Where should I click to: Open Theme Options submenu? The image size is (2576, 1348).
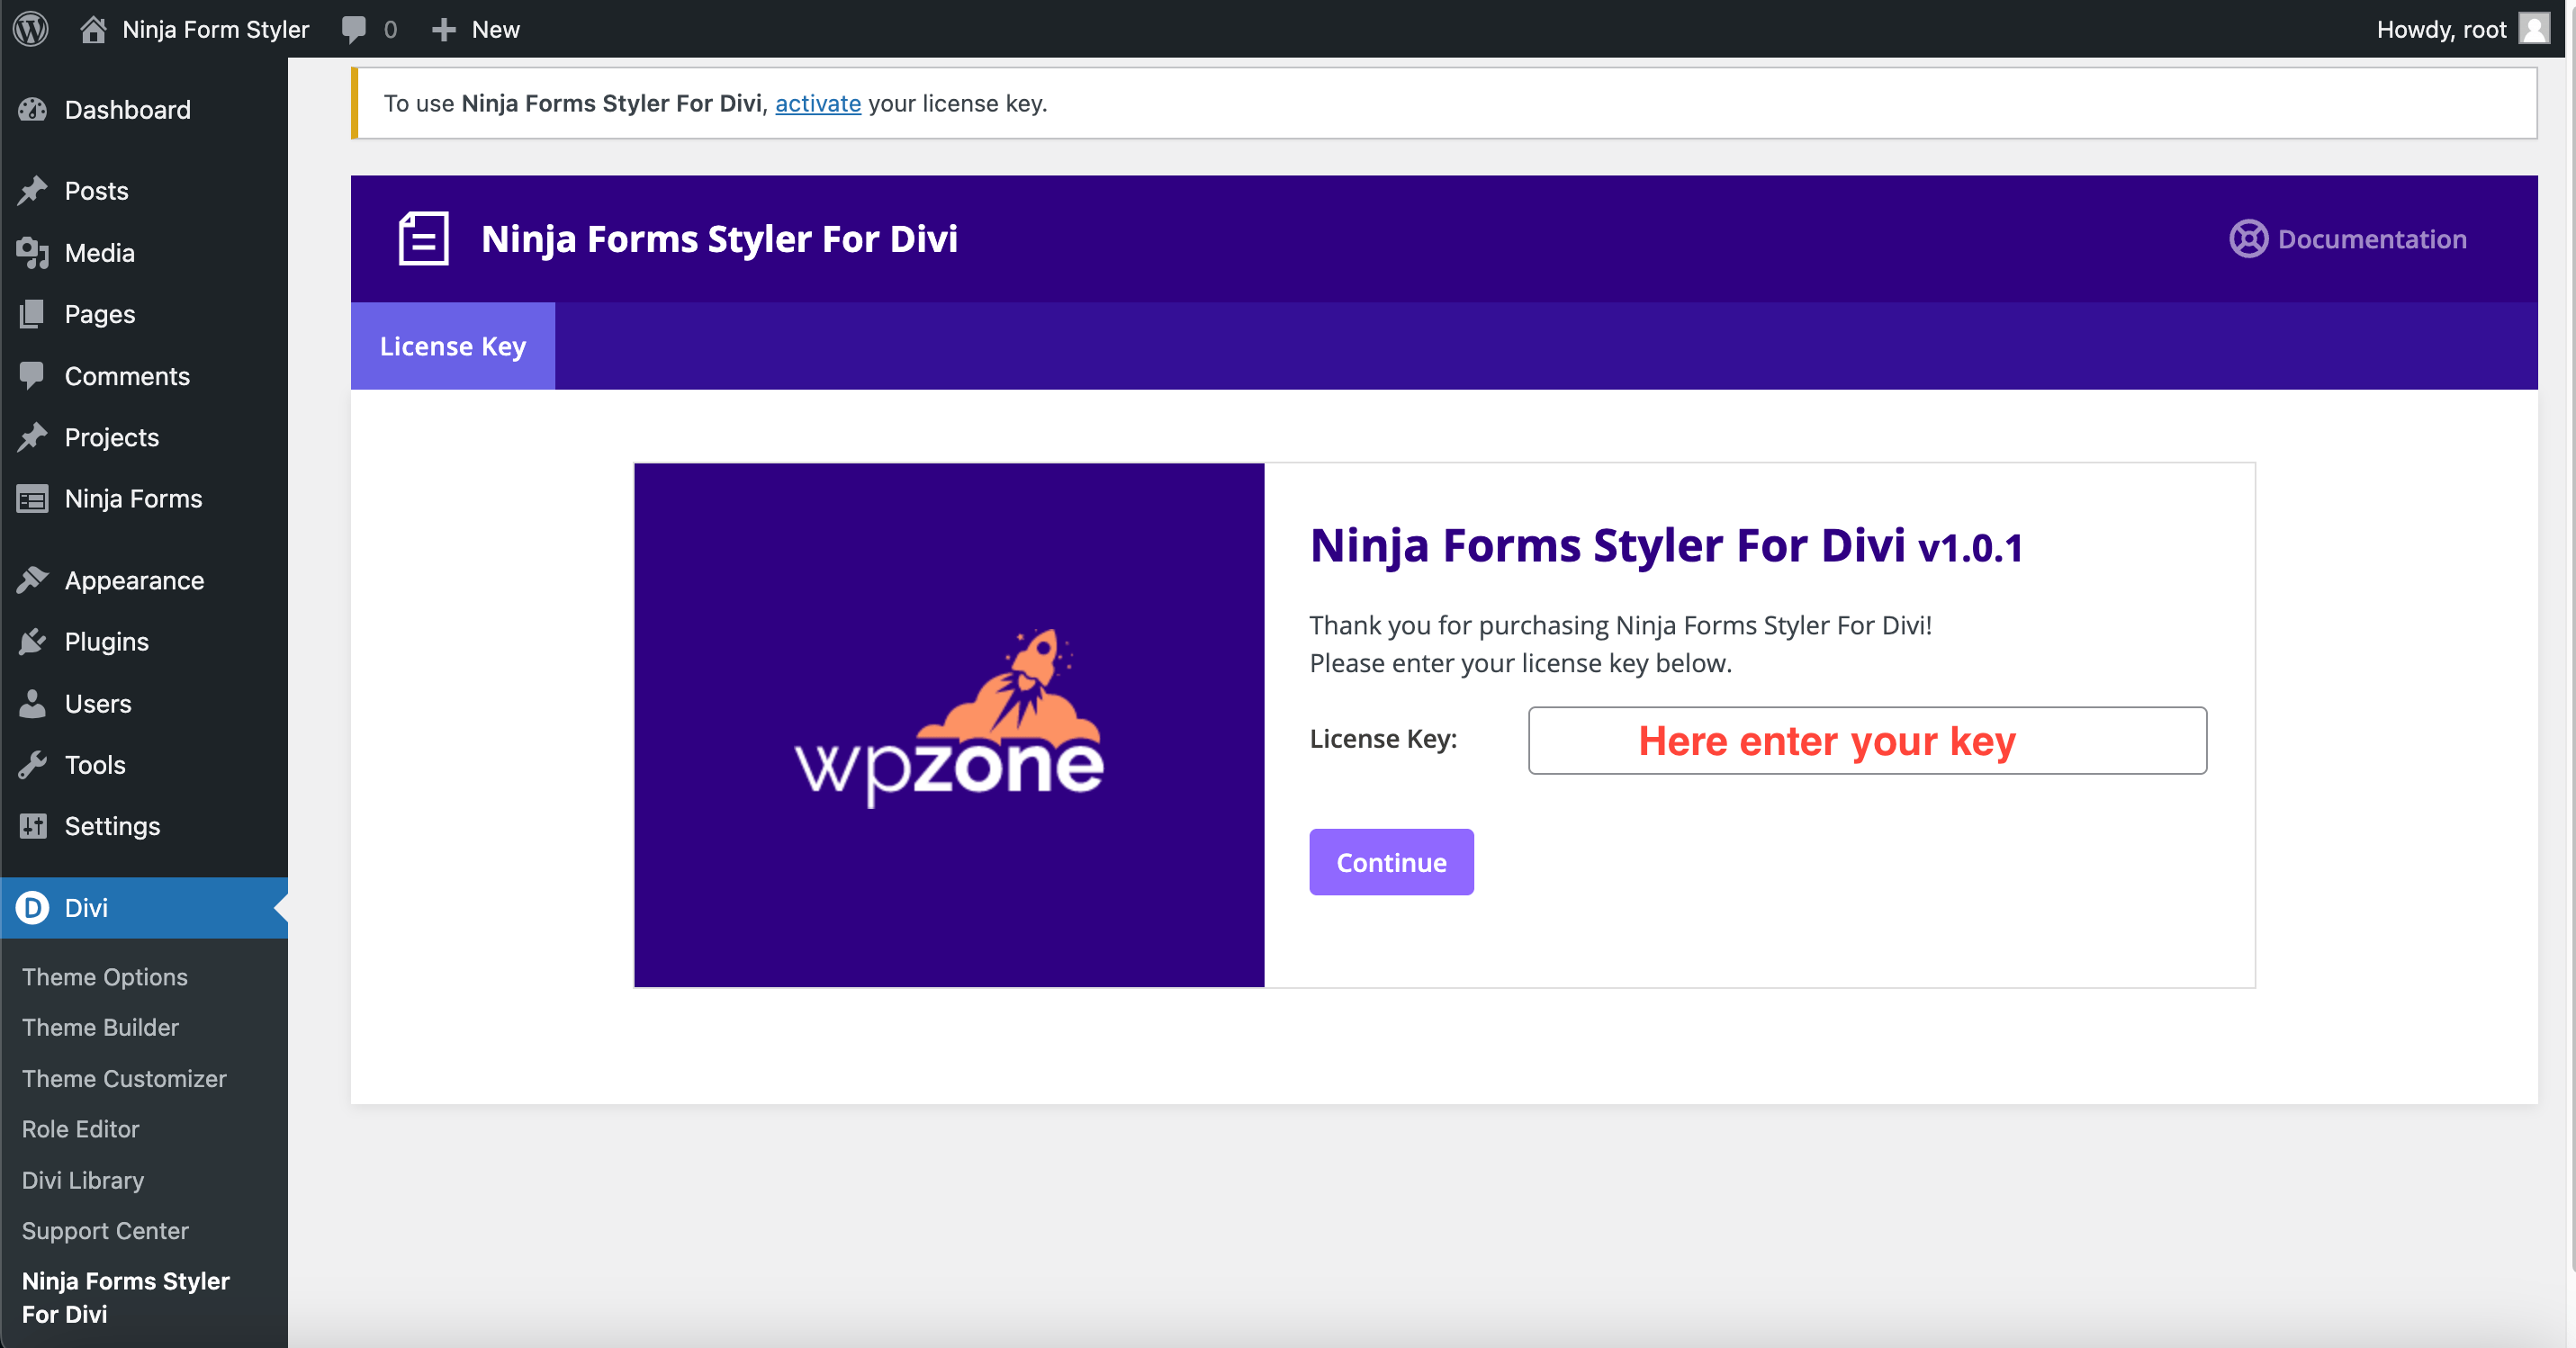tap(105, 977)
